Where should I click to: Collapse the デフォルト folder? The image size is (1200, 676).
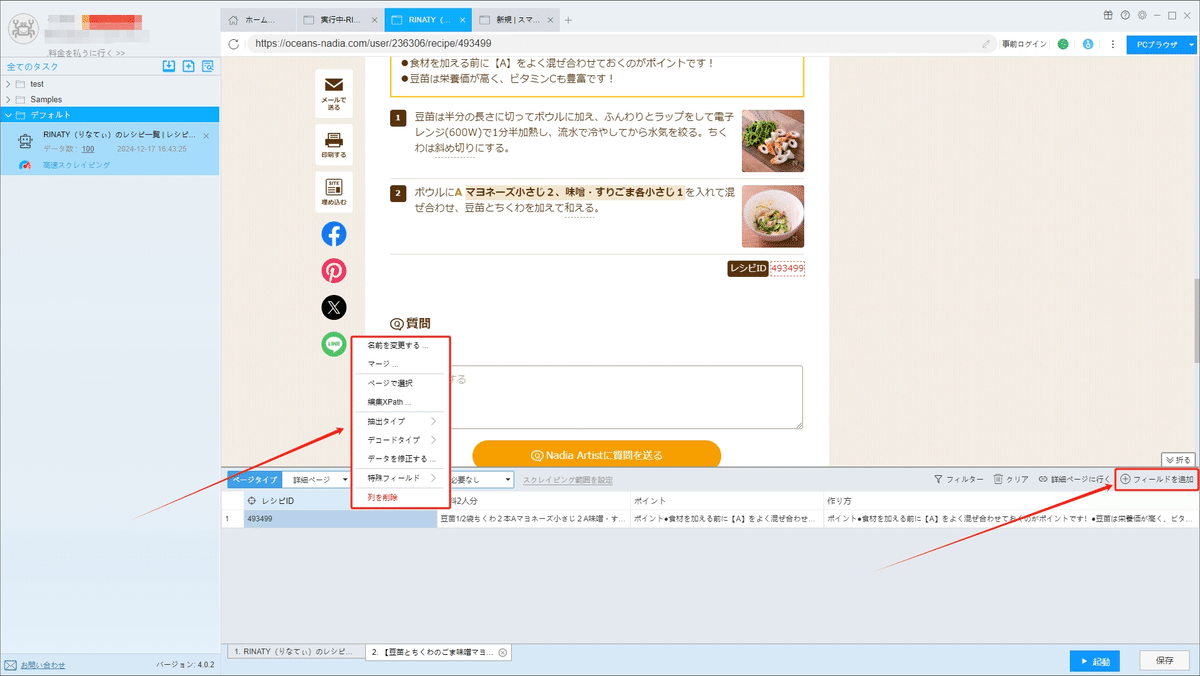point(8,115)
